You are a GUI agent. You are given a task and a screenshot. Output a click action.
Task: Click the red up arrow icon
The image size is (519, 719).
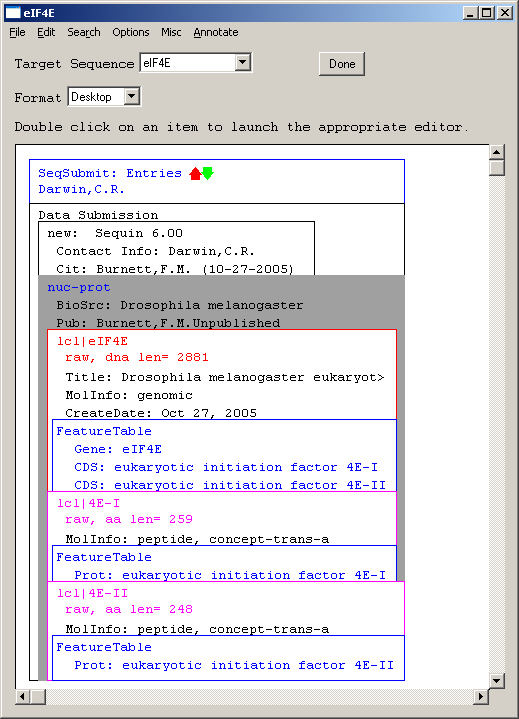point(195,174)
